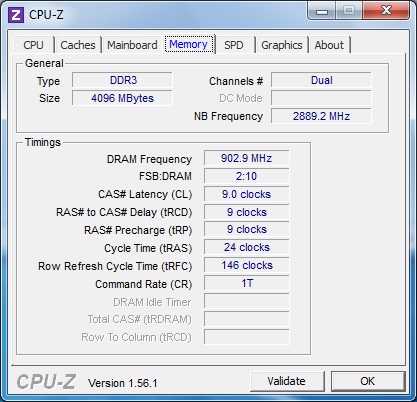Viewport: 417px width, 402px height.
Task: Click the Validate button
Action: [287, 381]
